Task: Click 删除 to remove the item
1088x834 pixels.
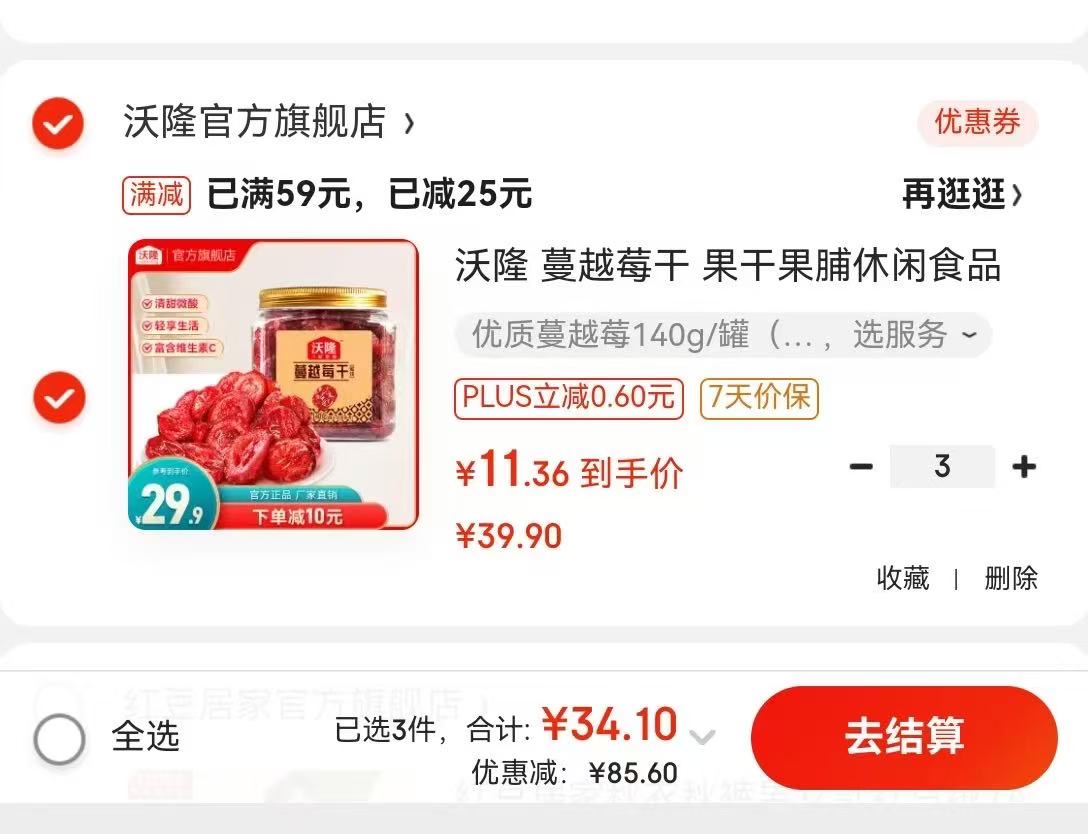Action: 1011,577
